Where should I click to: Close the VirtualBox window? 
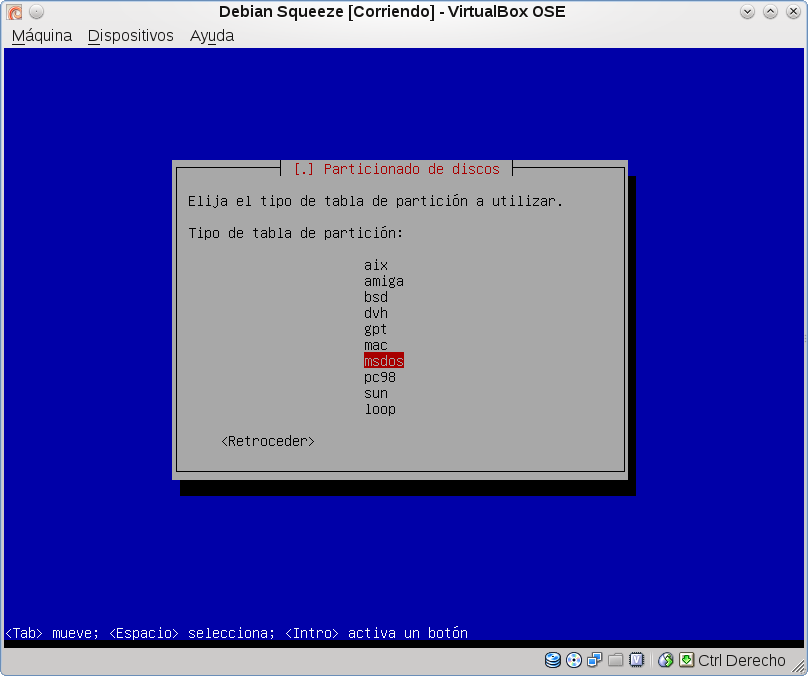point(794,11)
